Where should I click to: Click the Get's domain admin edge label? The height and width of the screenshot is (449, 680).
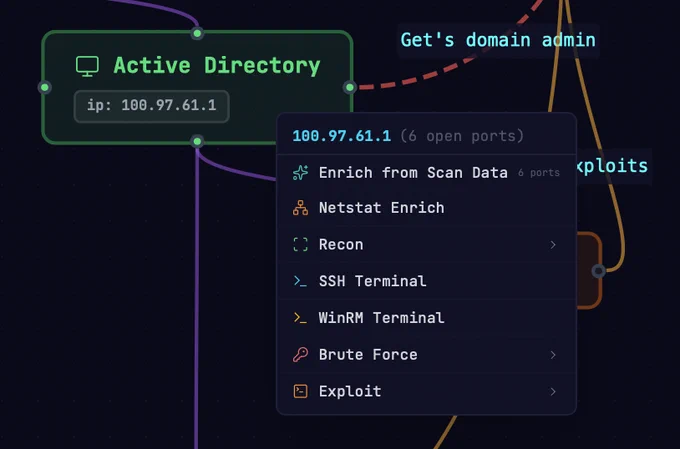(498, 40)
